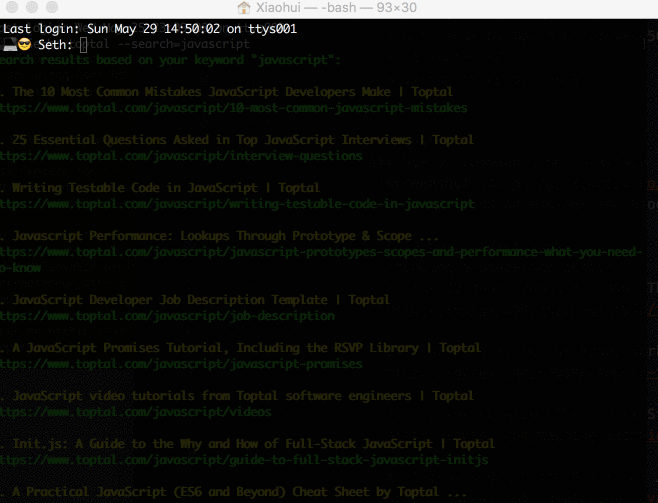The height and width of the screenshot is (503, 658).
Task: Click the home folder icon in title bar
Action: coord(244,8)
